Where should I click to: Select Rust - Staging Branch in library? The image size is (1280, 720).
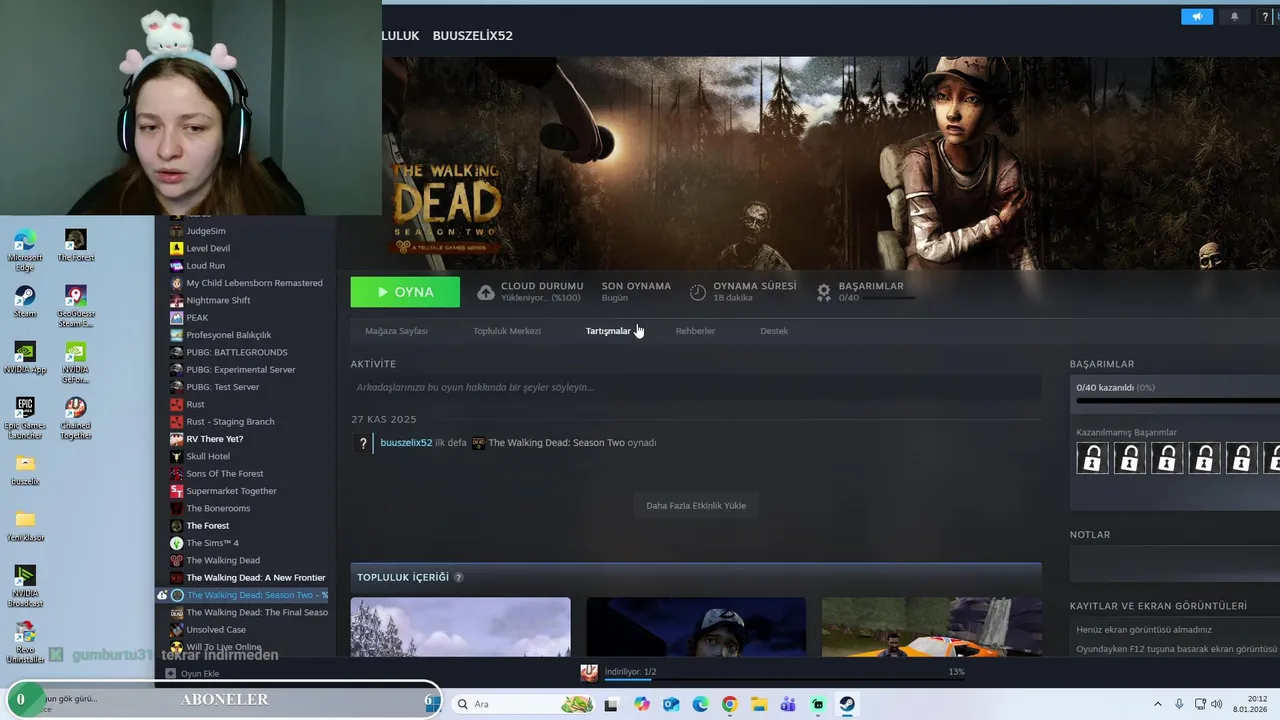(230, 422)
